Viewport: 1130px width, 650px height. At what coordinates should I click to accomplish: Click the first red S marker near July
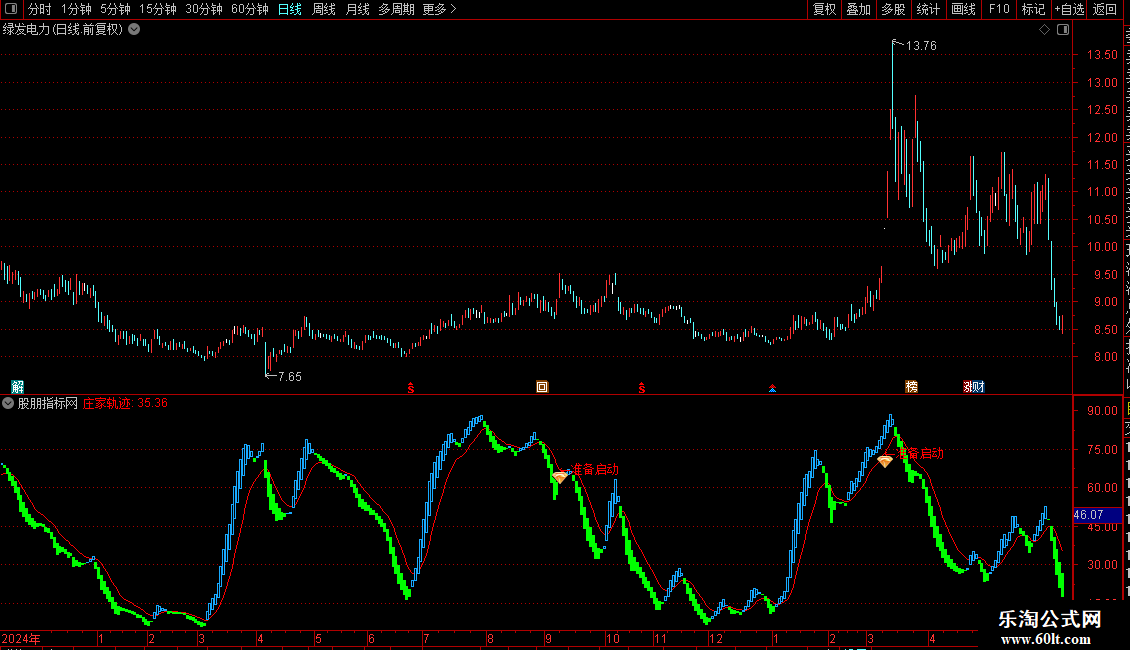click(x=411, y=388)
